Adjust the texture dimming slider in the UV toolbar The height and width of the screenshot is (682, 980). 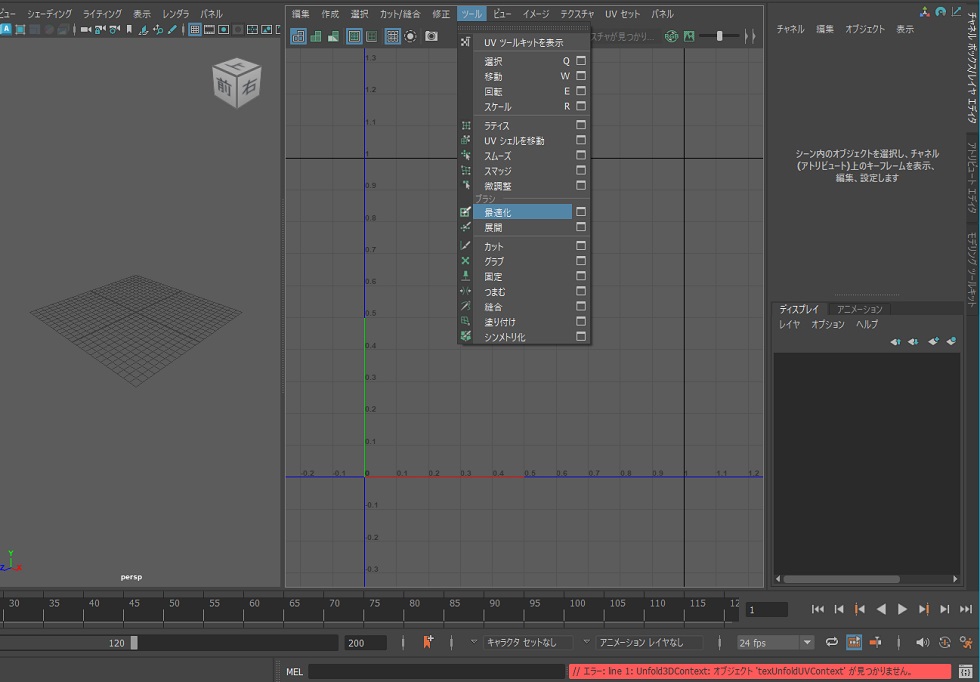[x=720, y=36]
